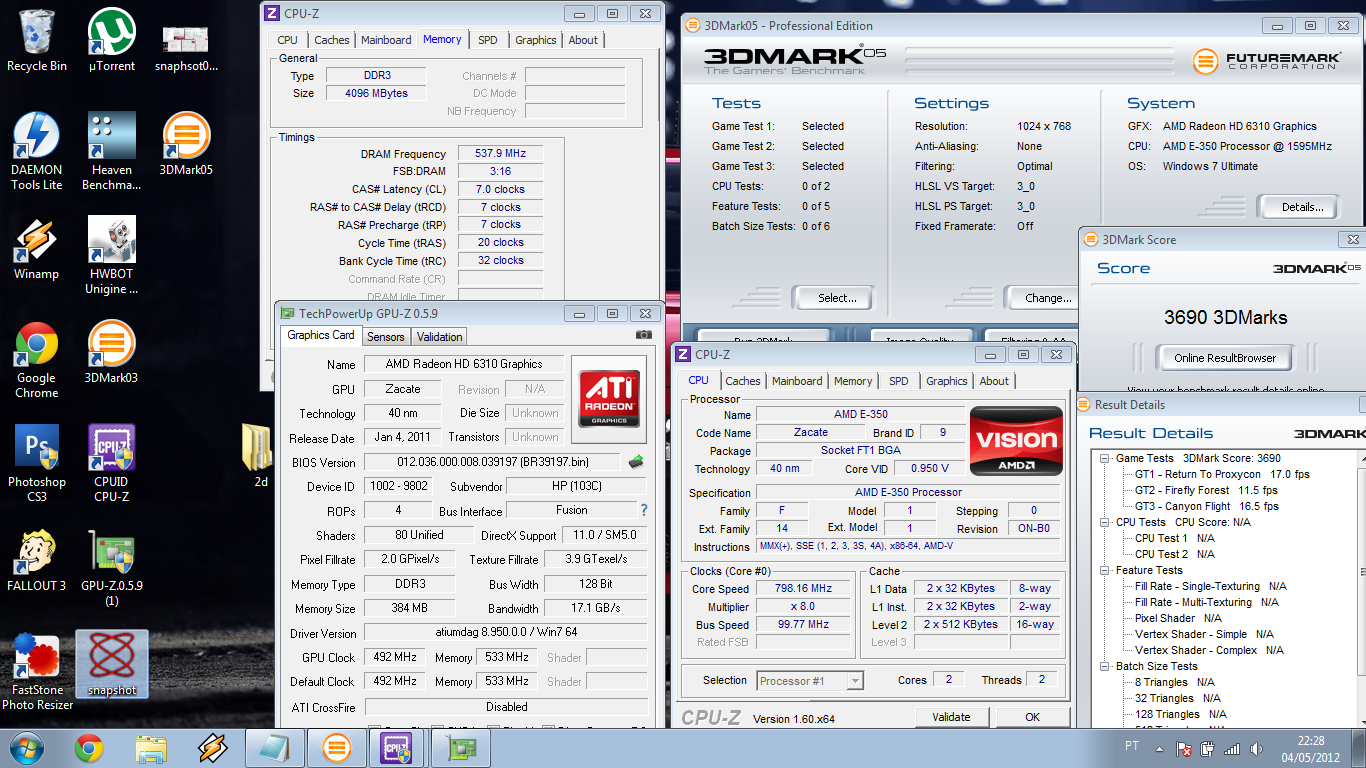Open Caches tab in the AMD E-350 CPU-Z window
Viewport: 1366px width, 768px height.
tap(743, 381)
